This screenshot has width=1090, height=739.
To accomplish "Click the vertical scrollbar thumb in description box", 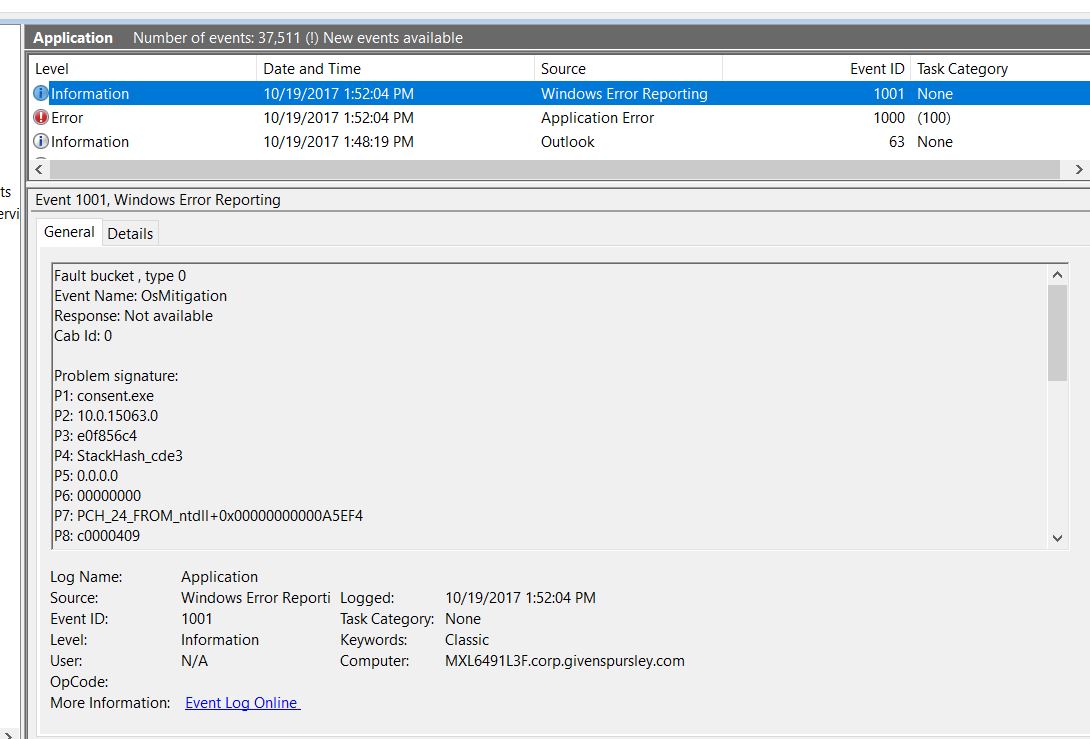I will tap(1057, 333).
